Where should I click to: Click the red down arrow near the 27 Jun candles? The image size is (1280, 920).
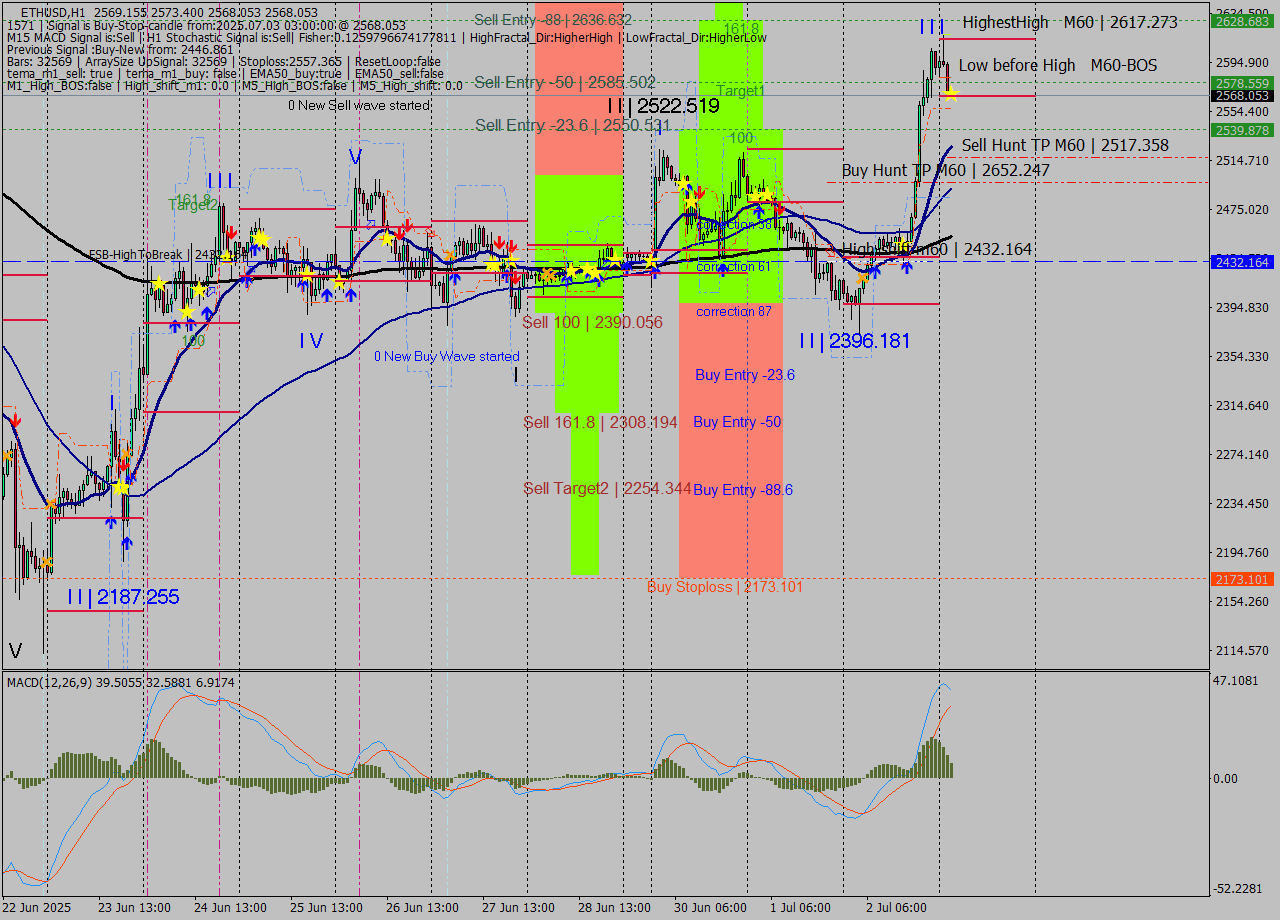point(500,243)
